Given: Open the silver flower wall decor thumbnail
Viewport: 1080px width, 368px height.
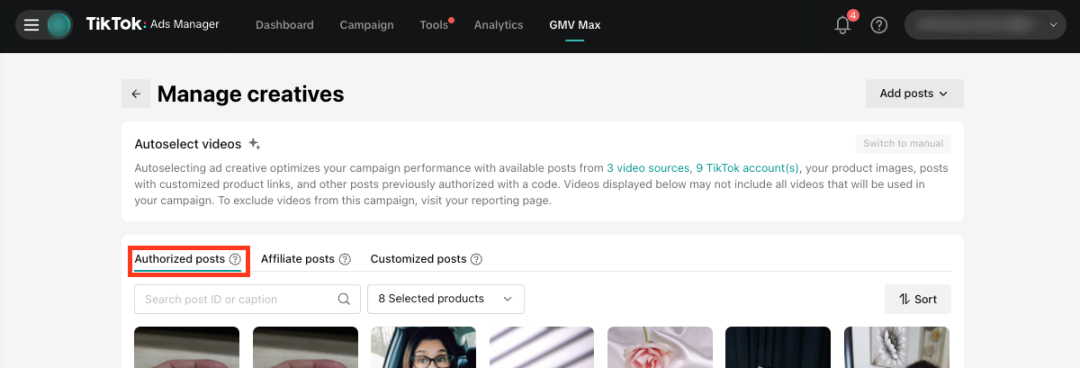Looking at the screenshot, I should pos(896,347).
